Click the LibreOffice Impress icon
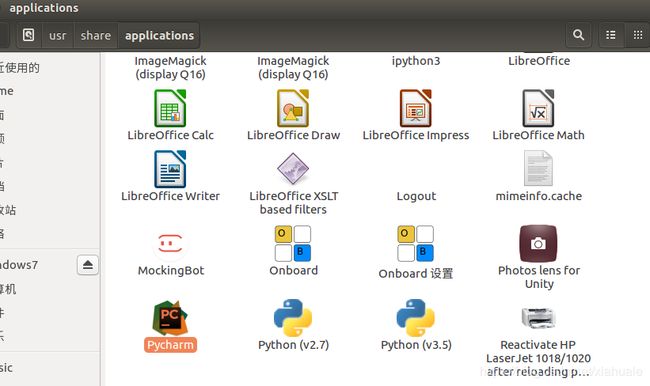The width and height of the screenshot is (650, 386). click(416, 108)
